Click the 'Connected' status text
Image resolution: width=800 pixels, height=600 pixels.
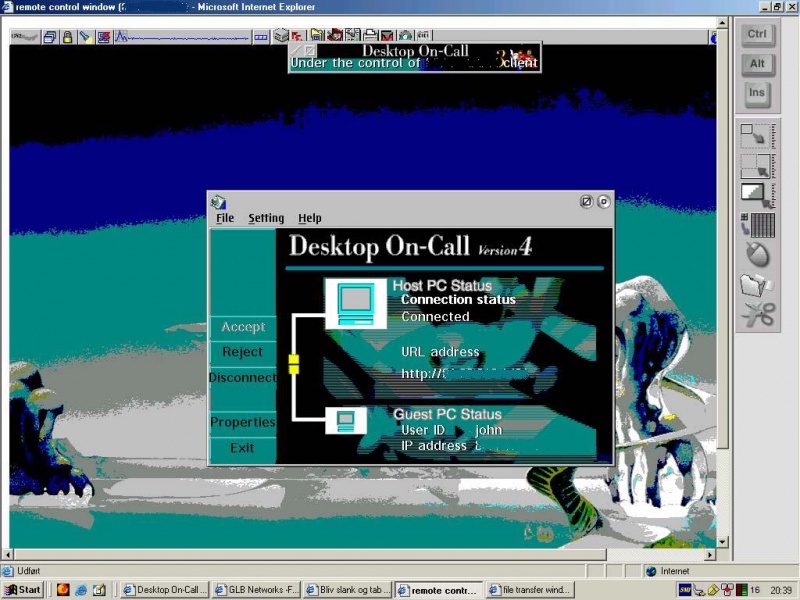tap(435, 317)
